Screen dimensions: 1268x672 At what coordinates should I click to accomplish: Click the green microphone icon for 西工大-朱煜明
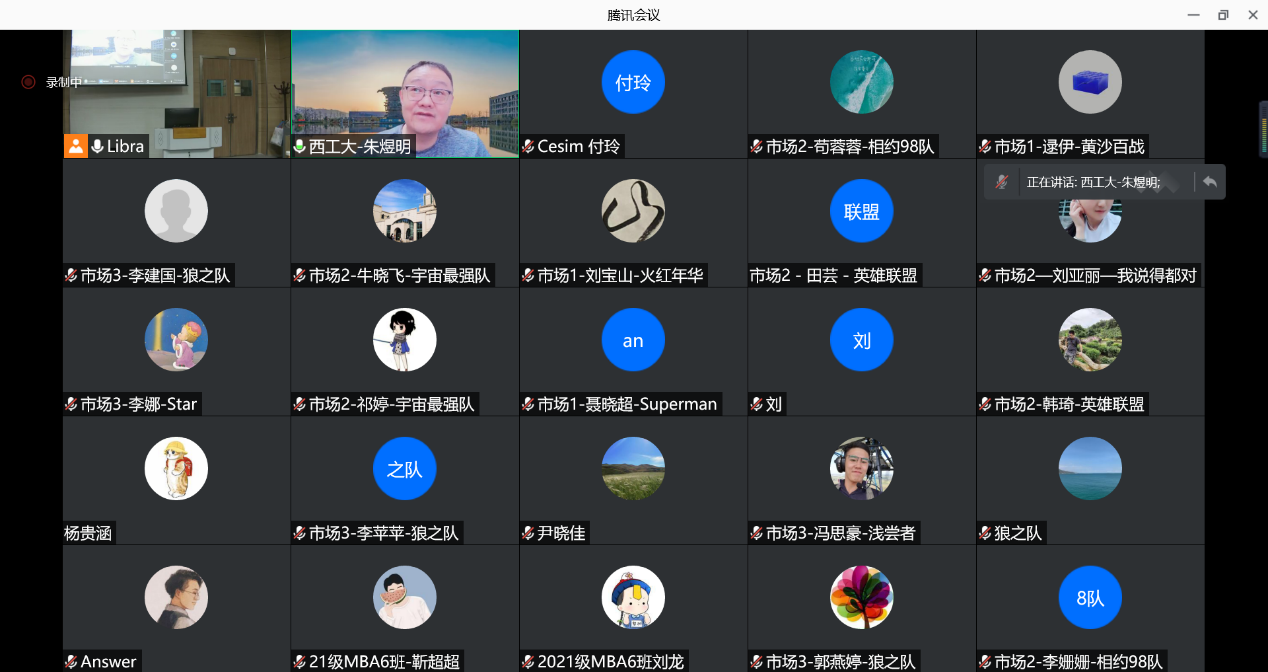coord(299,147)
